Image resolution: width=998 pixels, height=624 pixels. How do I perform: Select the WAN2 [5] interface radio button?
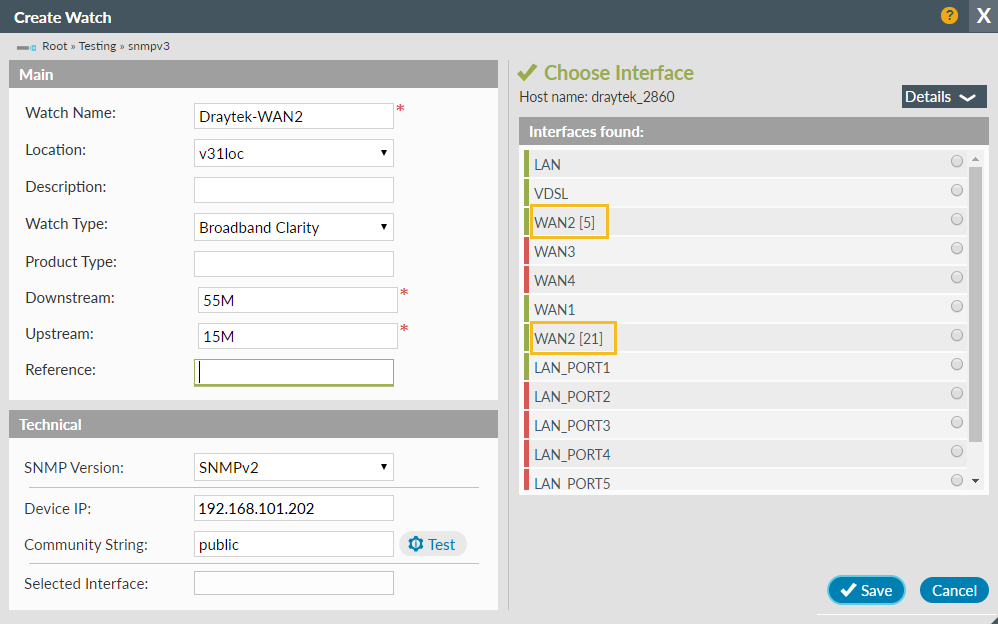click(956, 218)
